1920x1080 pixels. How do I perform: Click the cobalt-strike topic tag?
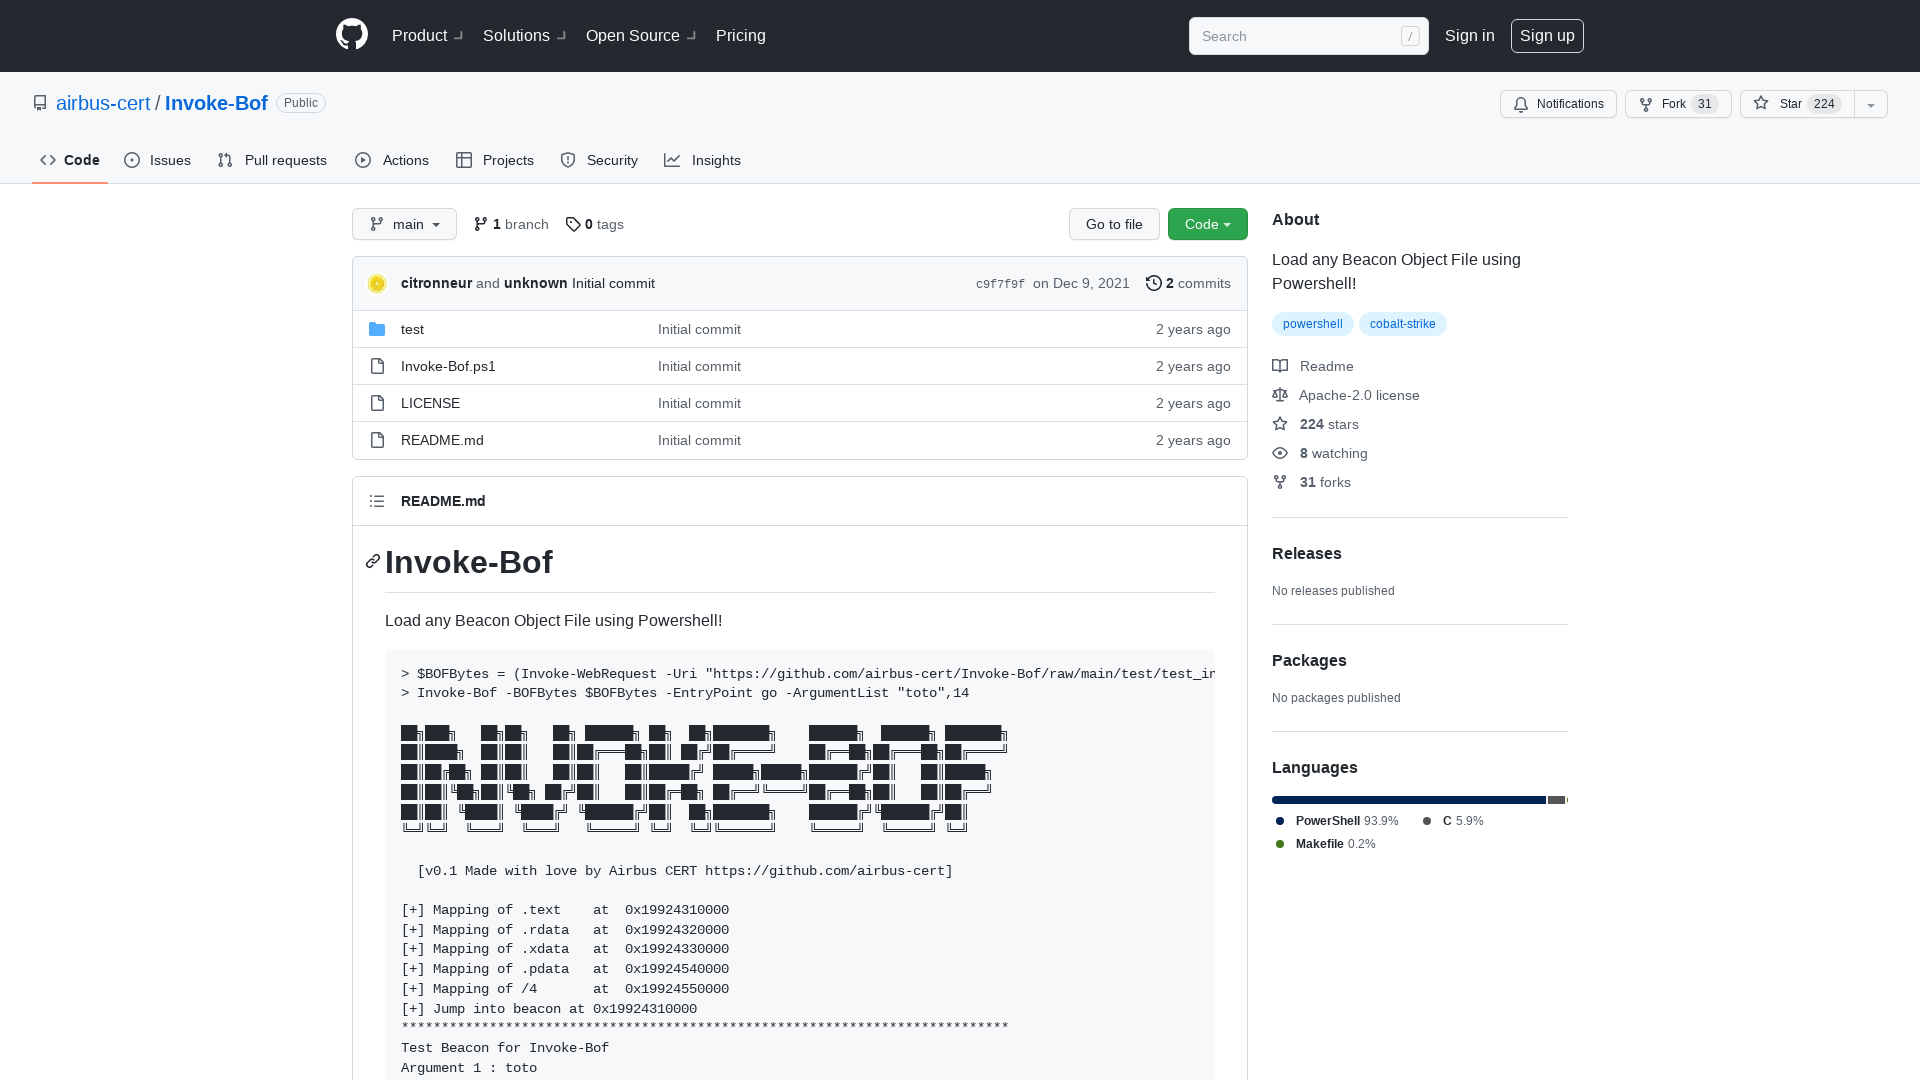[1402, 324]
